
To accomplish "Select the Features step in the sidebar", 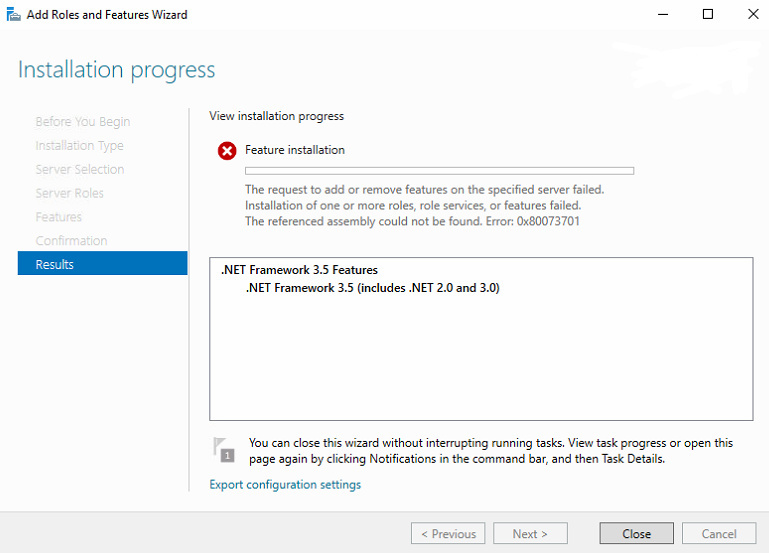I will click(x=58, y=217).
